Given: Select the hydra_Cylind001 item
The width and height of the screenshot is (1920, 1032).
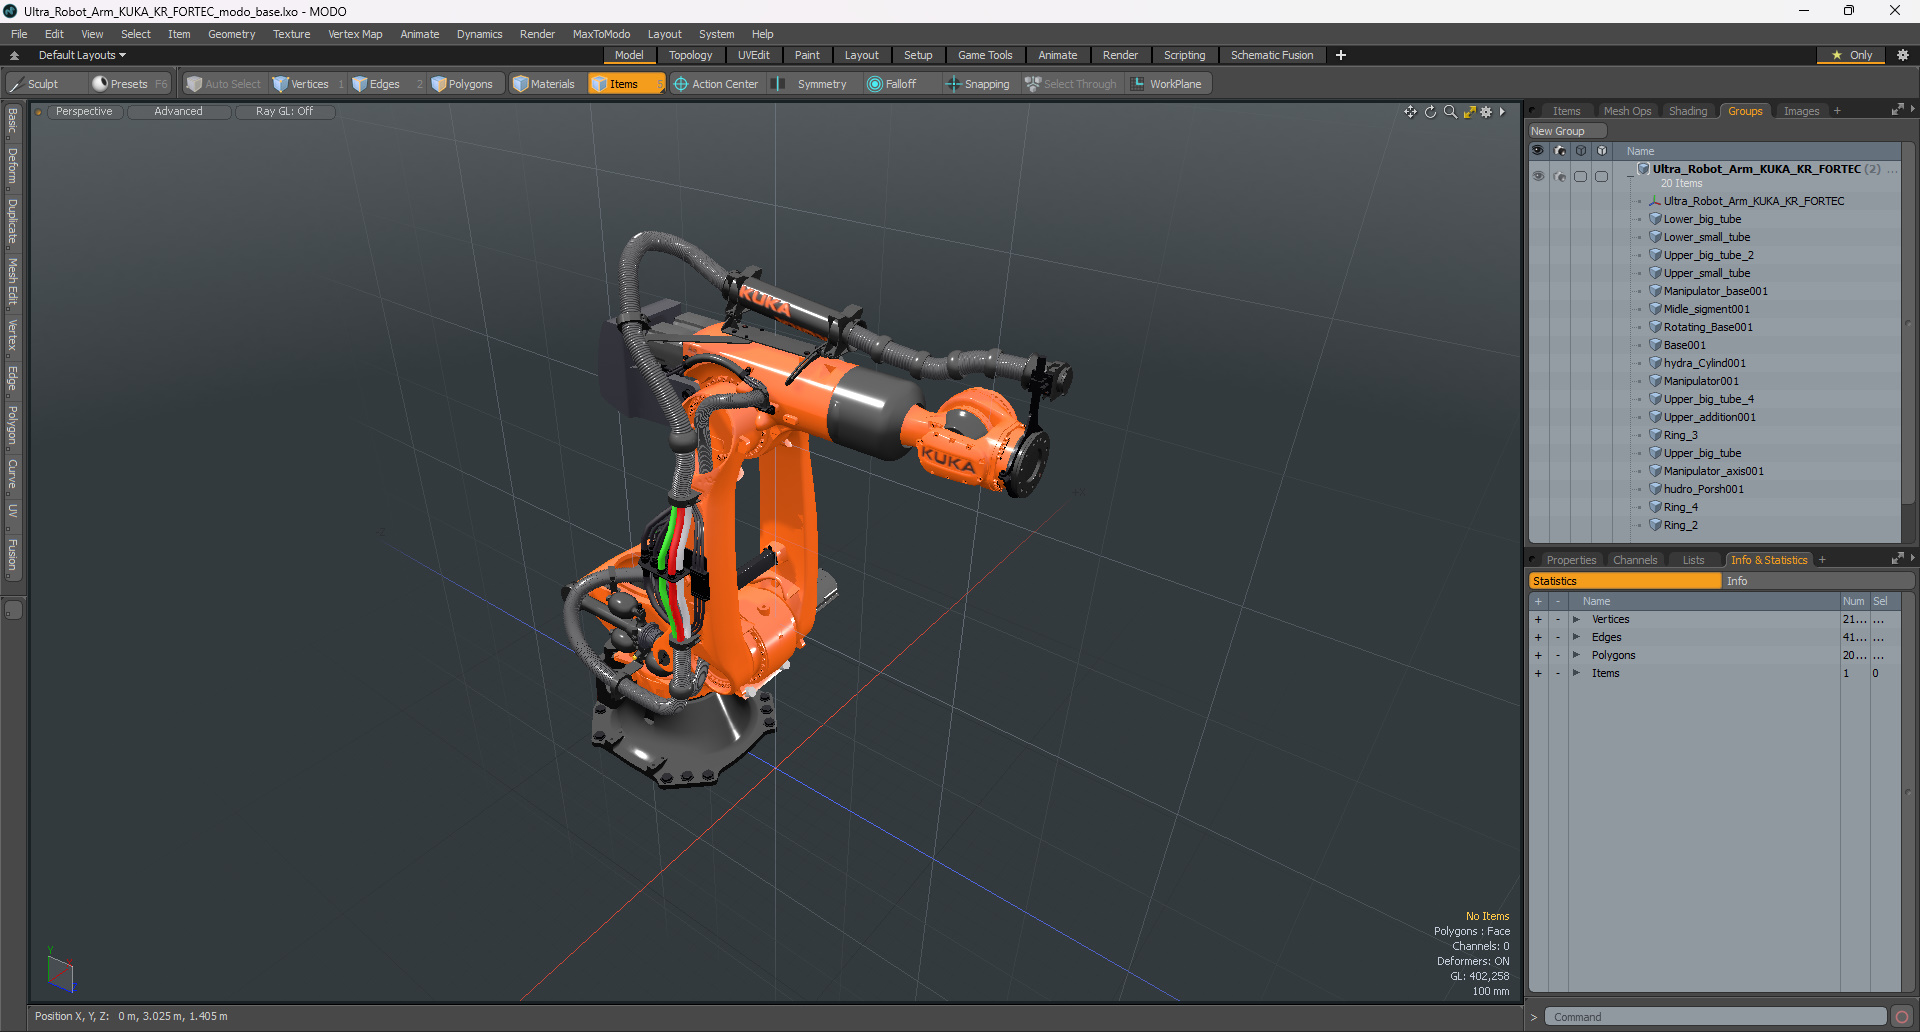Looking at the screenshot, I should (x=1704, y=363).
